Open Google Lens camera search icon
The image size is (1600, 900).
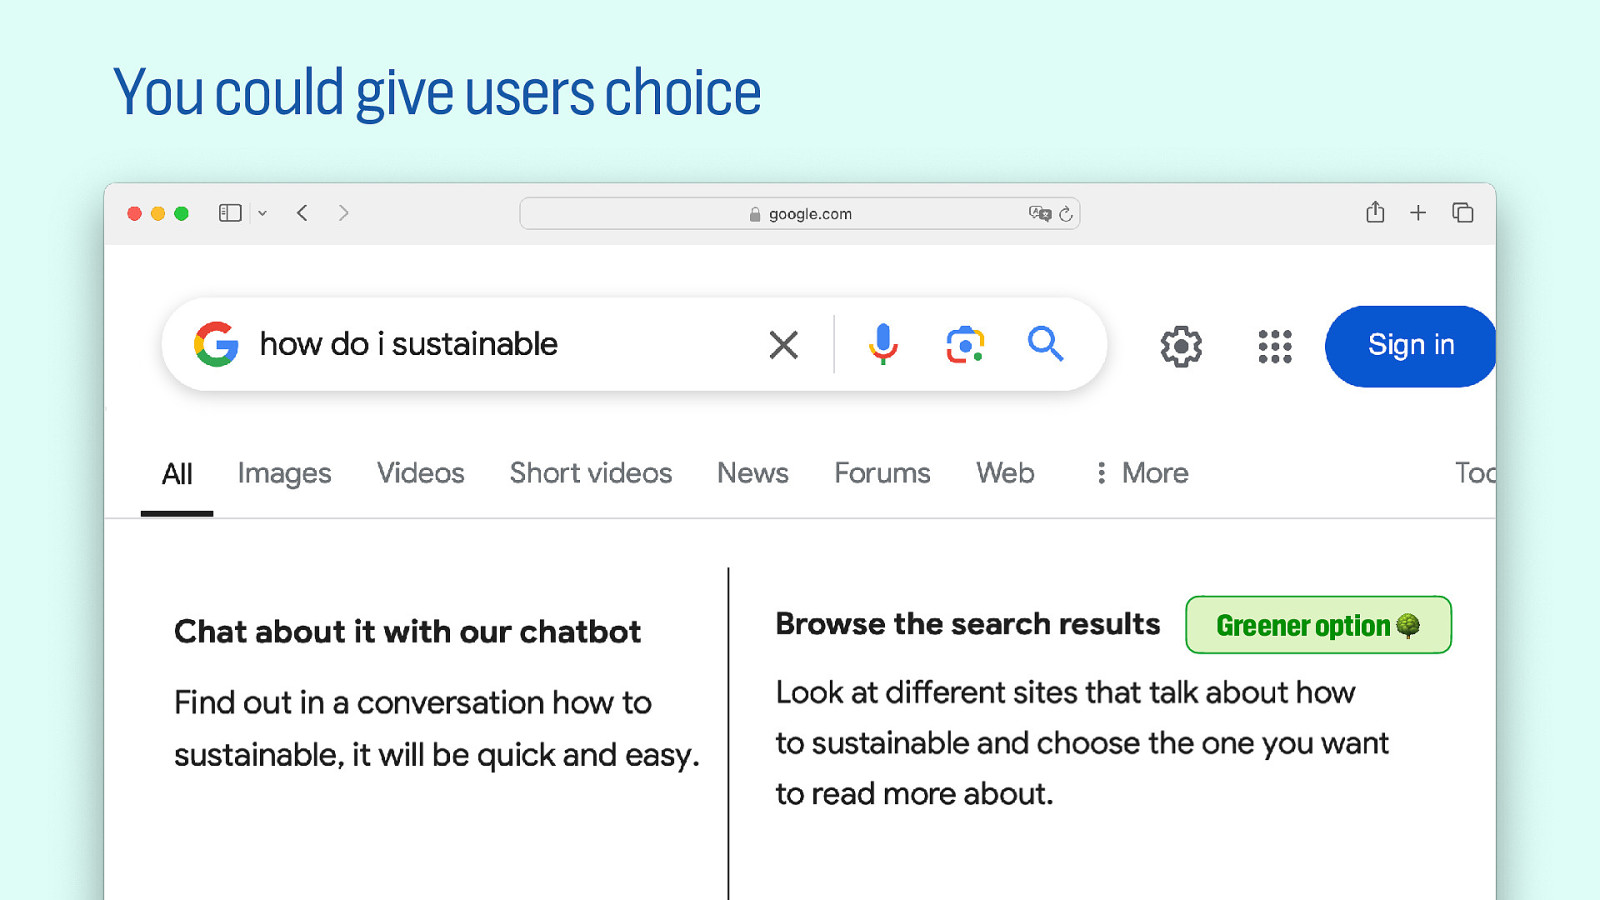(965, 344)
